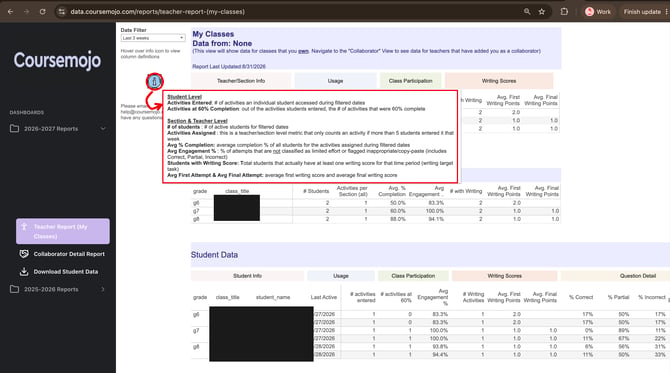The image size is (670, 373).
Task: Click the 93.8% engagement cell in Student Data
Action: pos(440,347)
